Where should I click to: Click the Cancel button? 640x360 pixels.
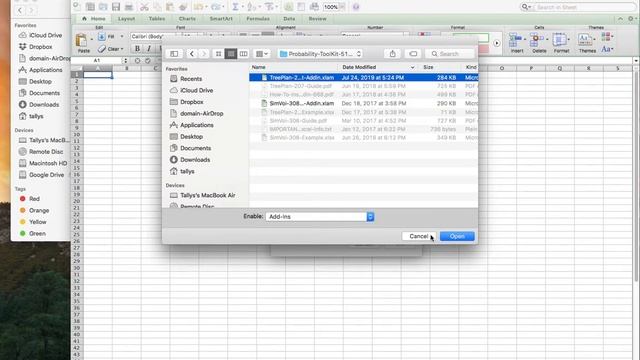click(419, 236)
